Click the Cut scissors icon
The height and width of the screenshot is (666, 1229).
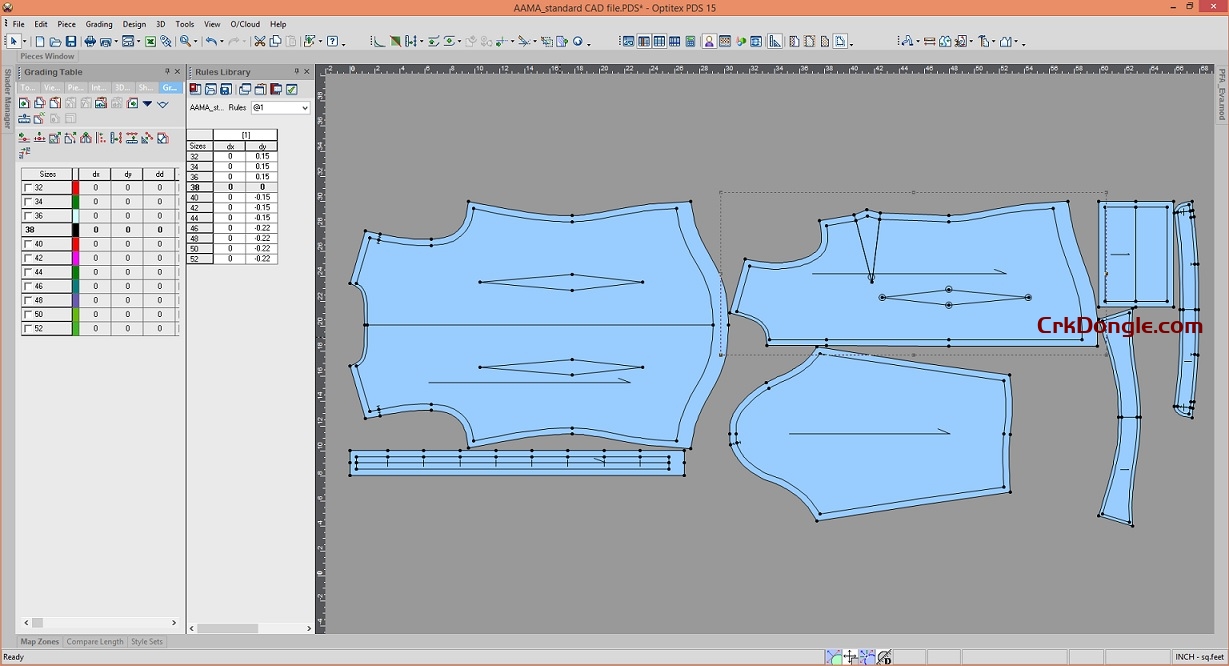coord(260,42)
